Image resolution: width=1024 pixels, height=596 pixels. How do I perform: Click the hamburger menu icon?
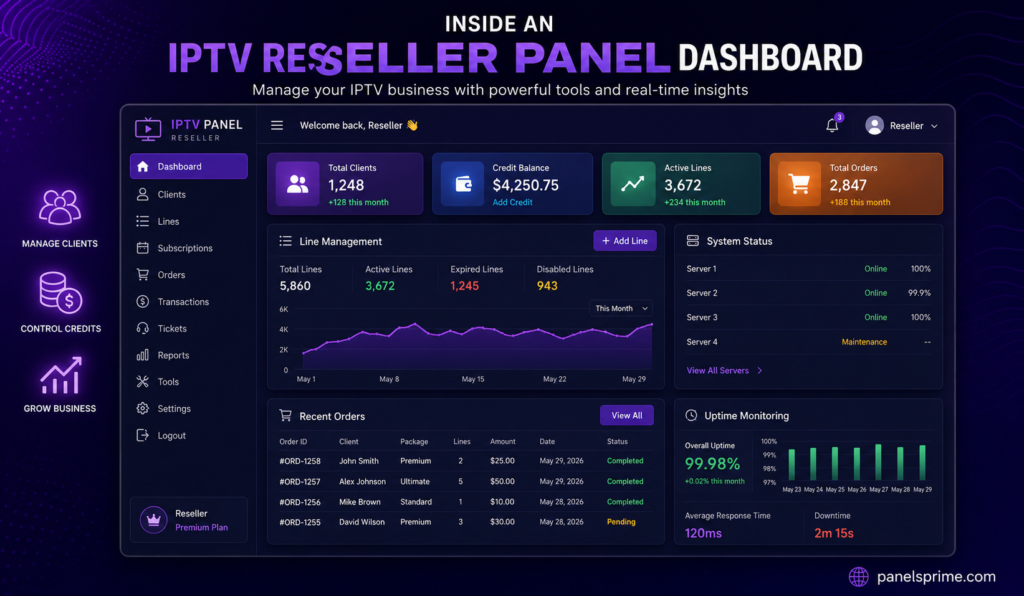277,125
